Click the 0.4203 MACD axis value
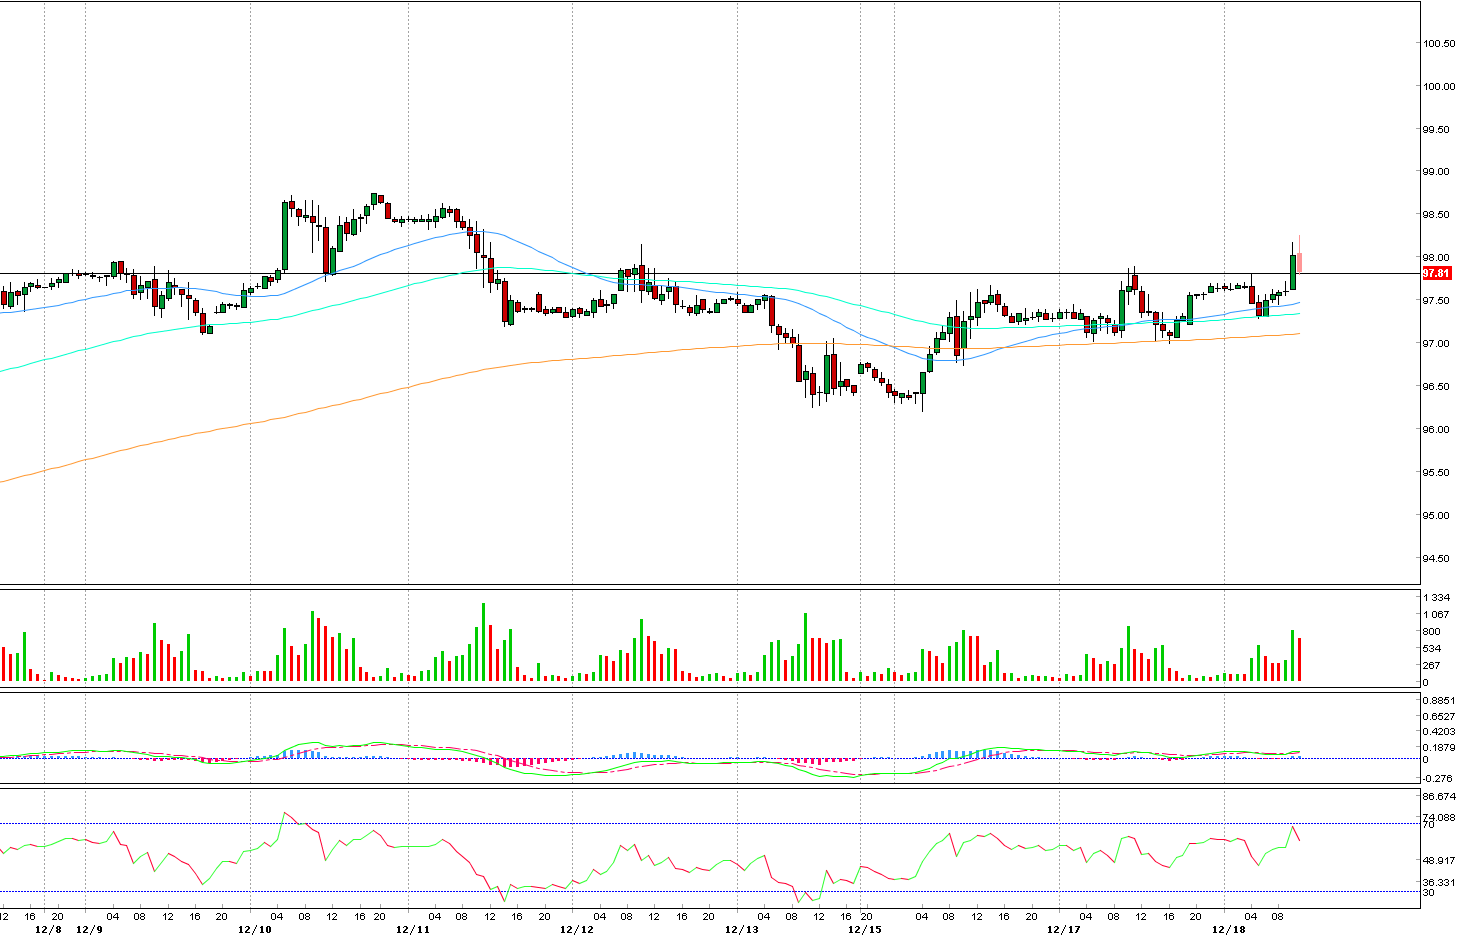The height and width of the screenshot is (940, 1464). click(1439, 732)
